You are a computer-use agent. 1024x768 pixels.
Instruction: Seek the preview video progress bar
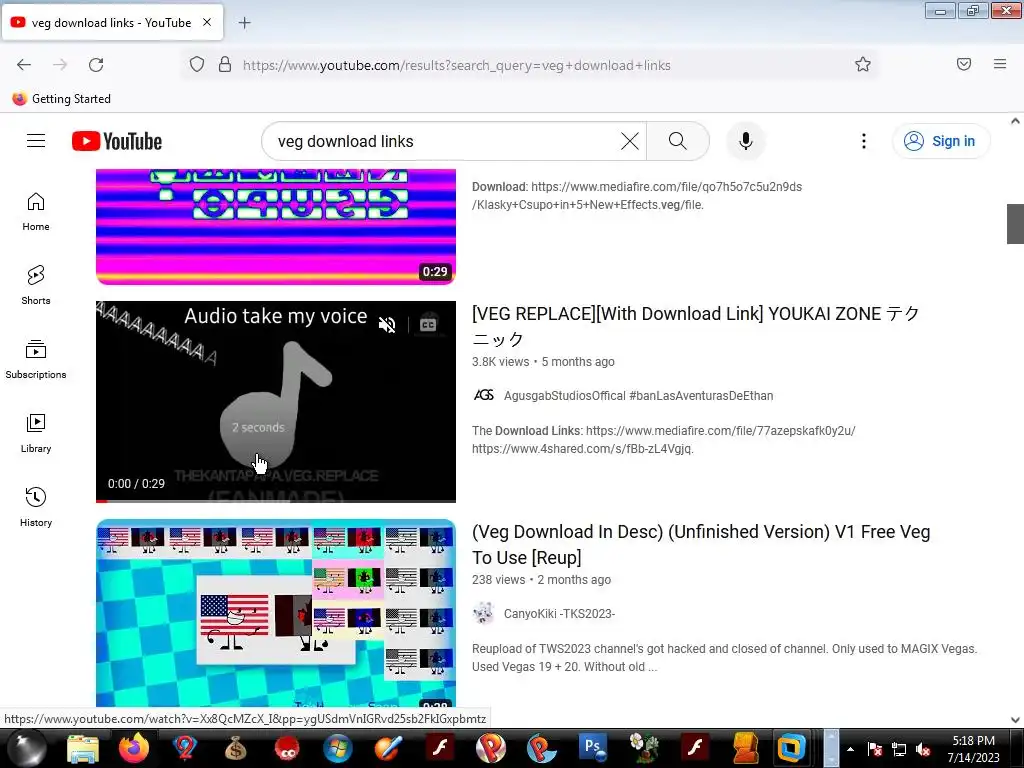tap(276, 501)
